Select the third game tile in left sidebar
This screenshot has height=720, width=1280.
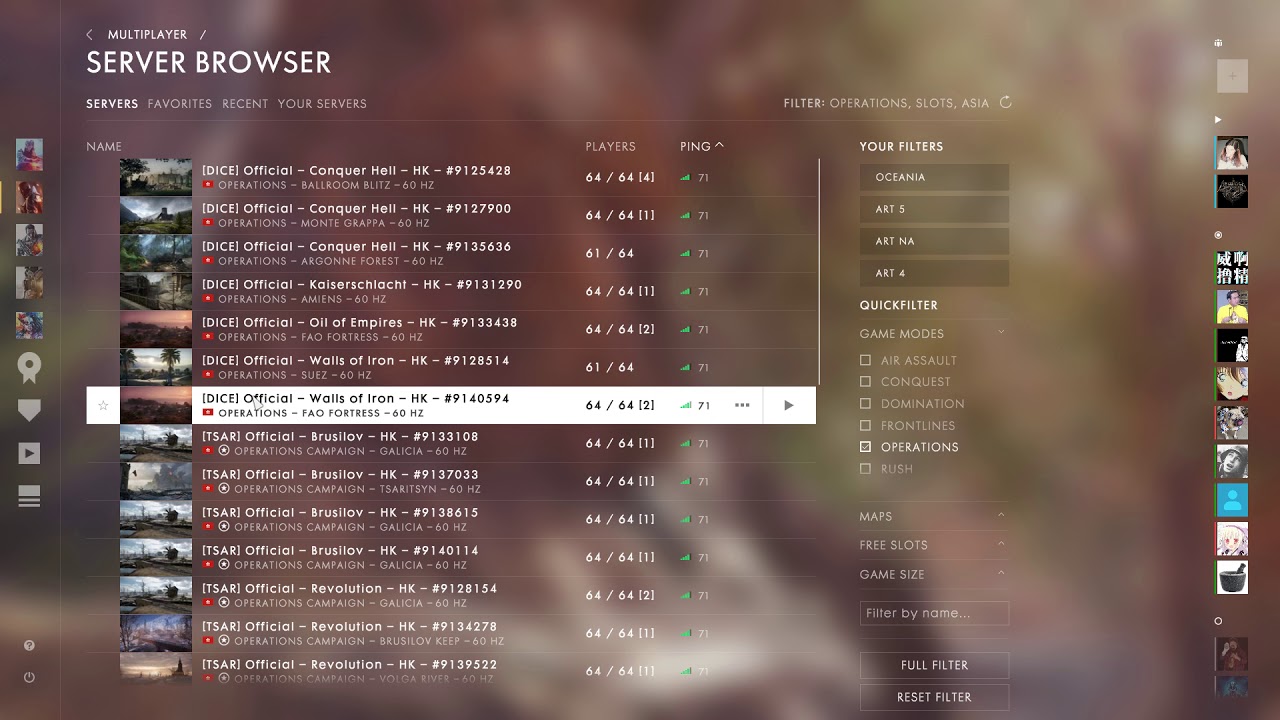click(x=29, y=240)
